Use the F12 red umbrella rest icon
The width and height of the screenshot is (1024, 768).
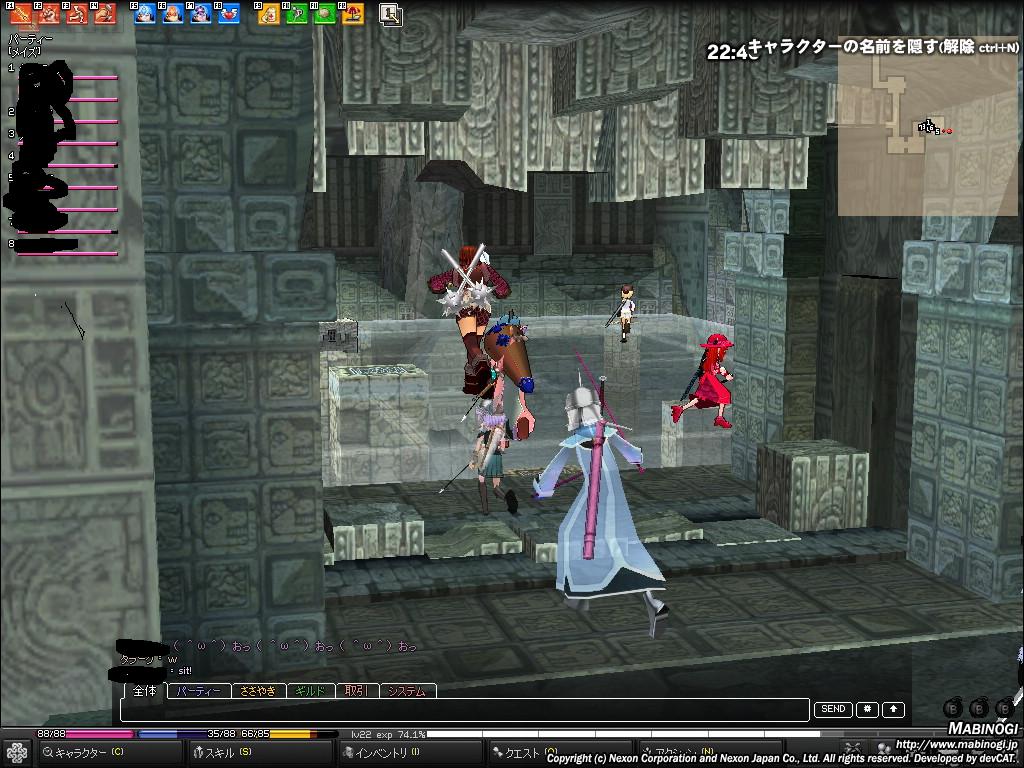point(353,14)
